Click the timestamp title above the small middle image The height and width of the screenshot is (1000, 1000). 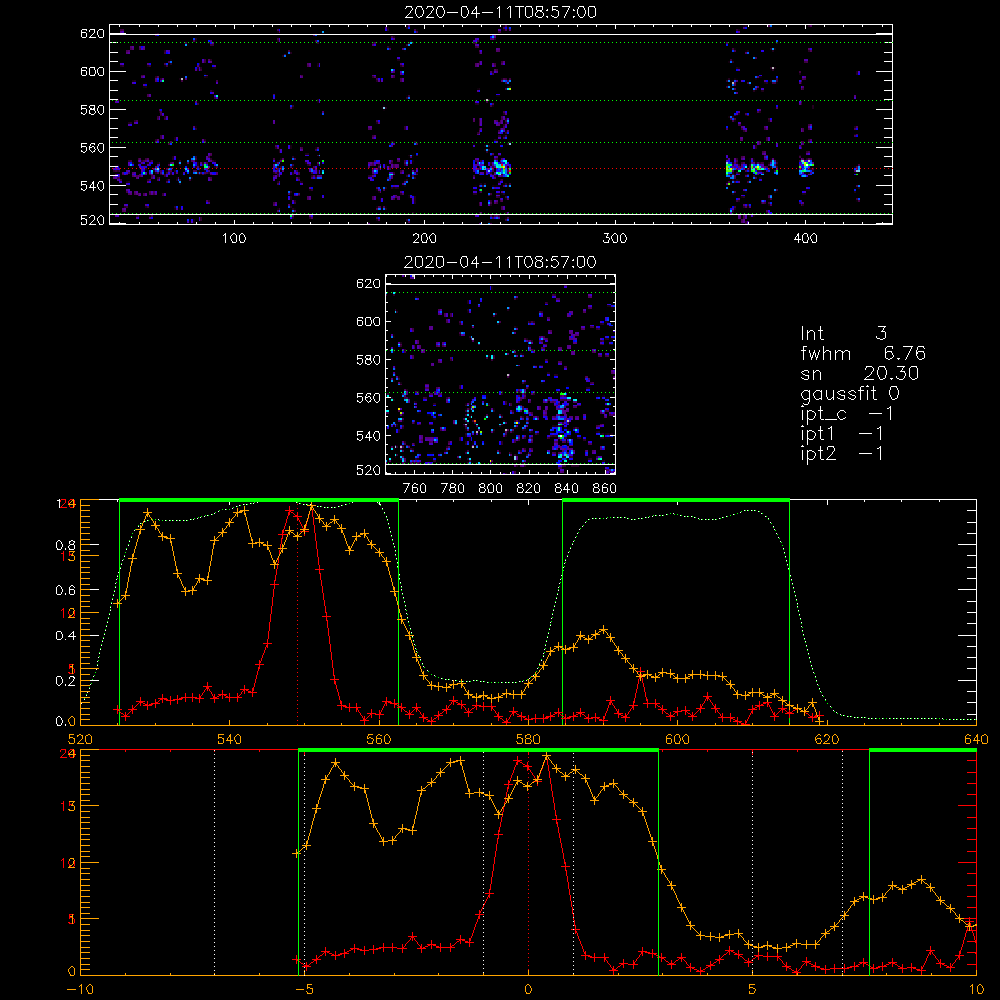pos(501,262)
